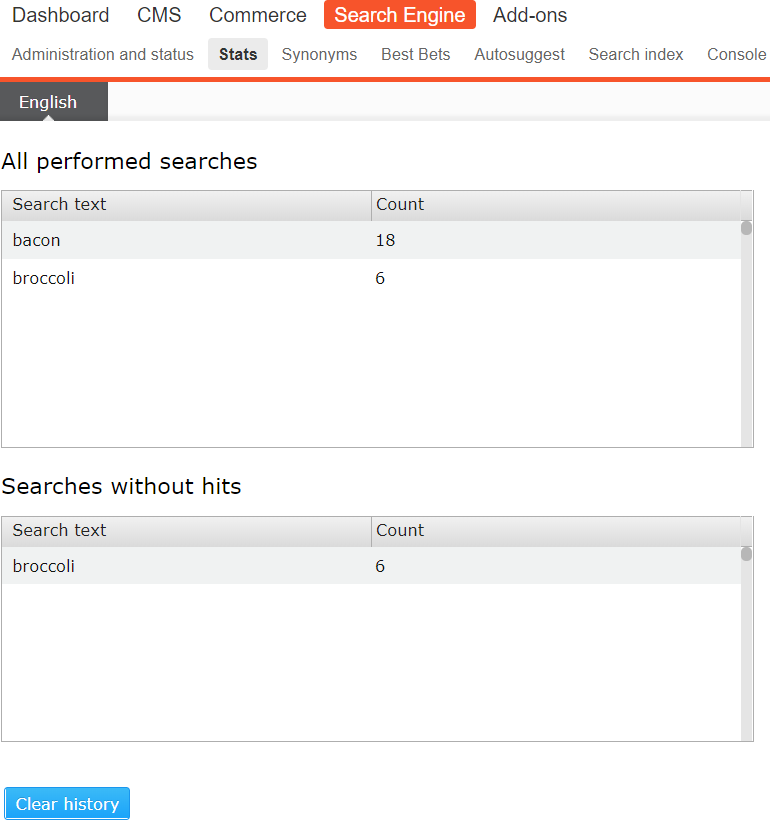Open the Dashboard menu
Viewport: 770px width, 830px height.
(x=60, y=15)
